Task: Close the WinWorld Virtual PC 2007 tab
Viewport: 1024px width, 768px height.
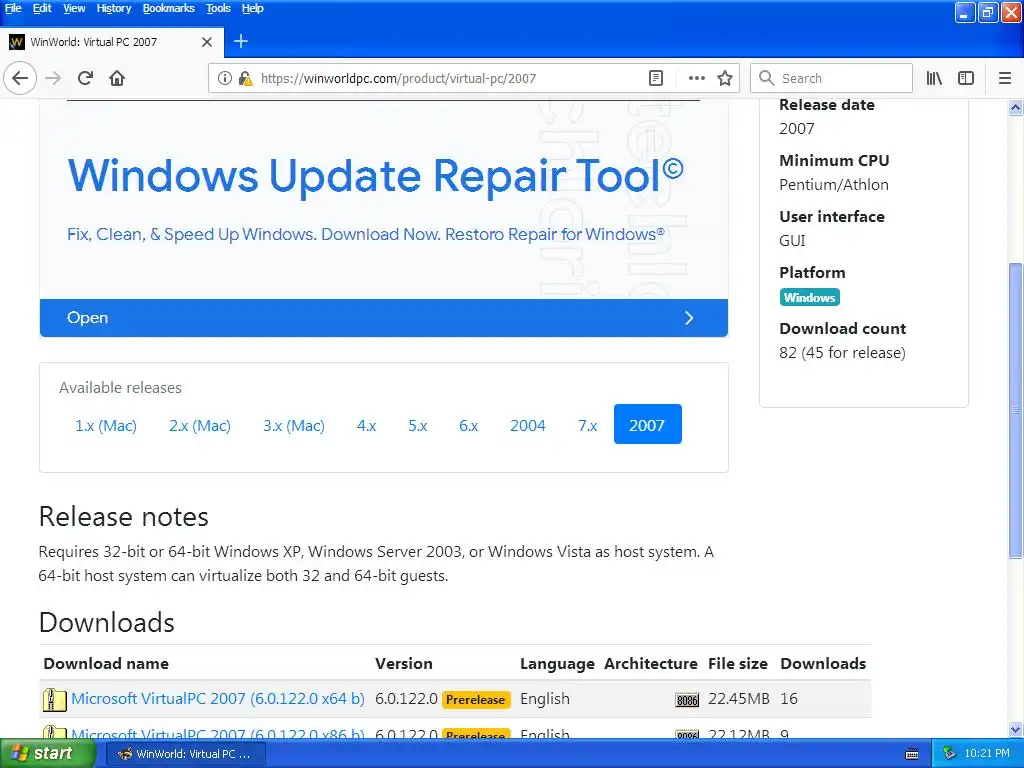Action: 207,42
